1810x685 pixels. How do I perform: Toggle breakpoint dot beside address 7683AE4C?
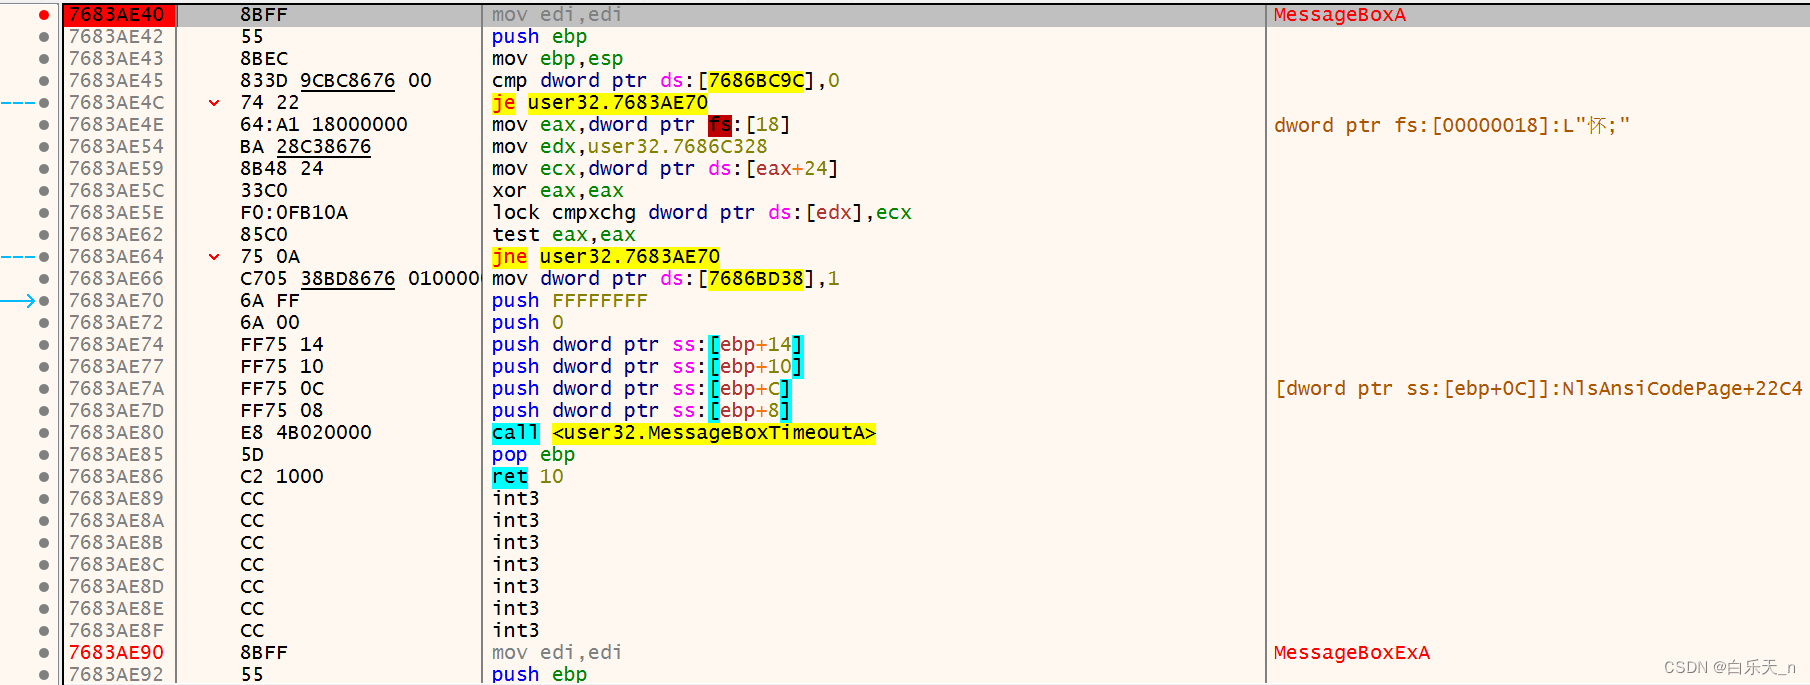click(44, 103)
